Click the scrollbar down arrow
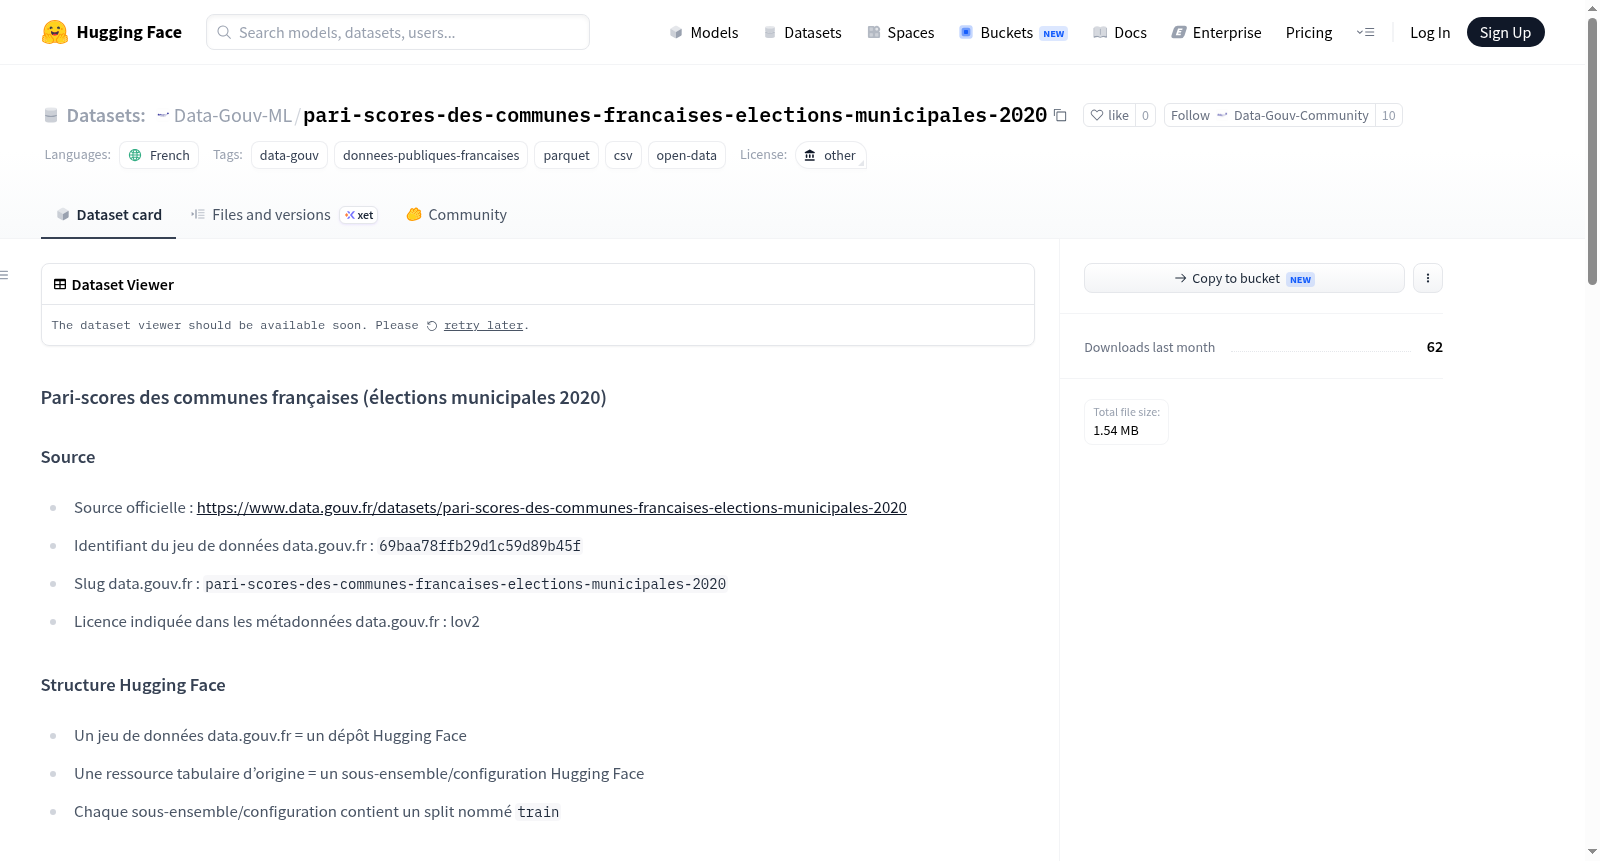Image resolution: width=1600 pixels, height=861 pixels. (x=1592, y=852)
